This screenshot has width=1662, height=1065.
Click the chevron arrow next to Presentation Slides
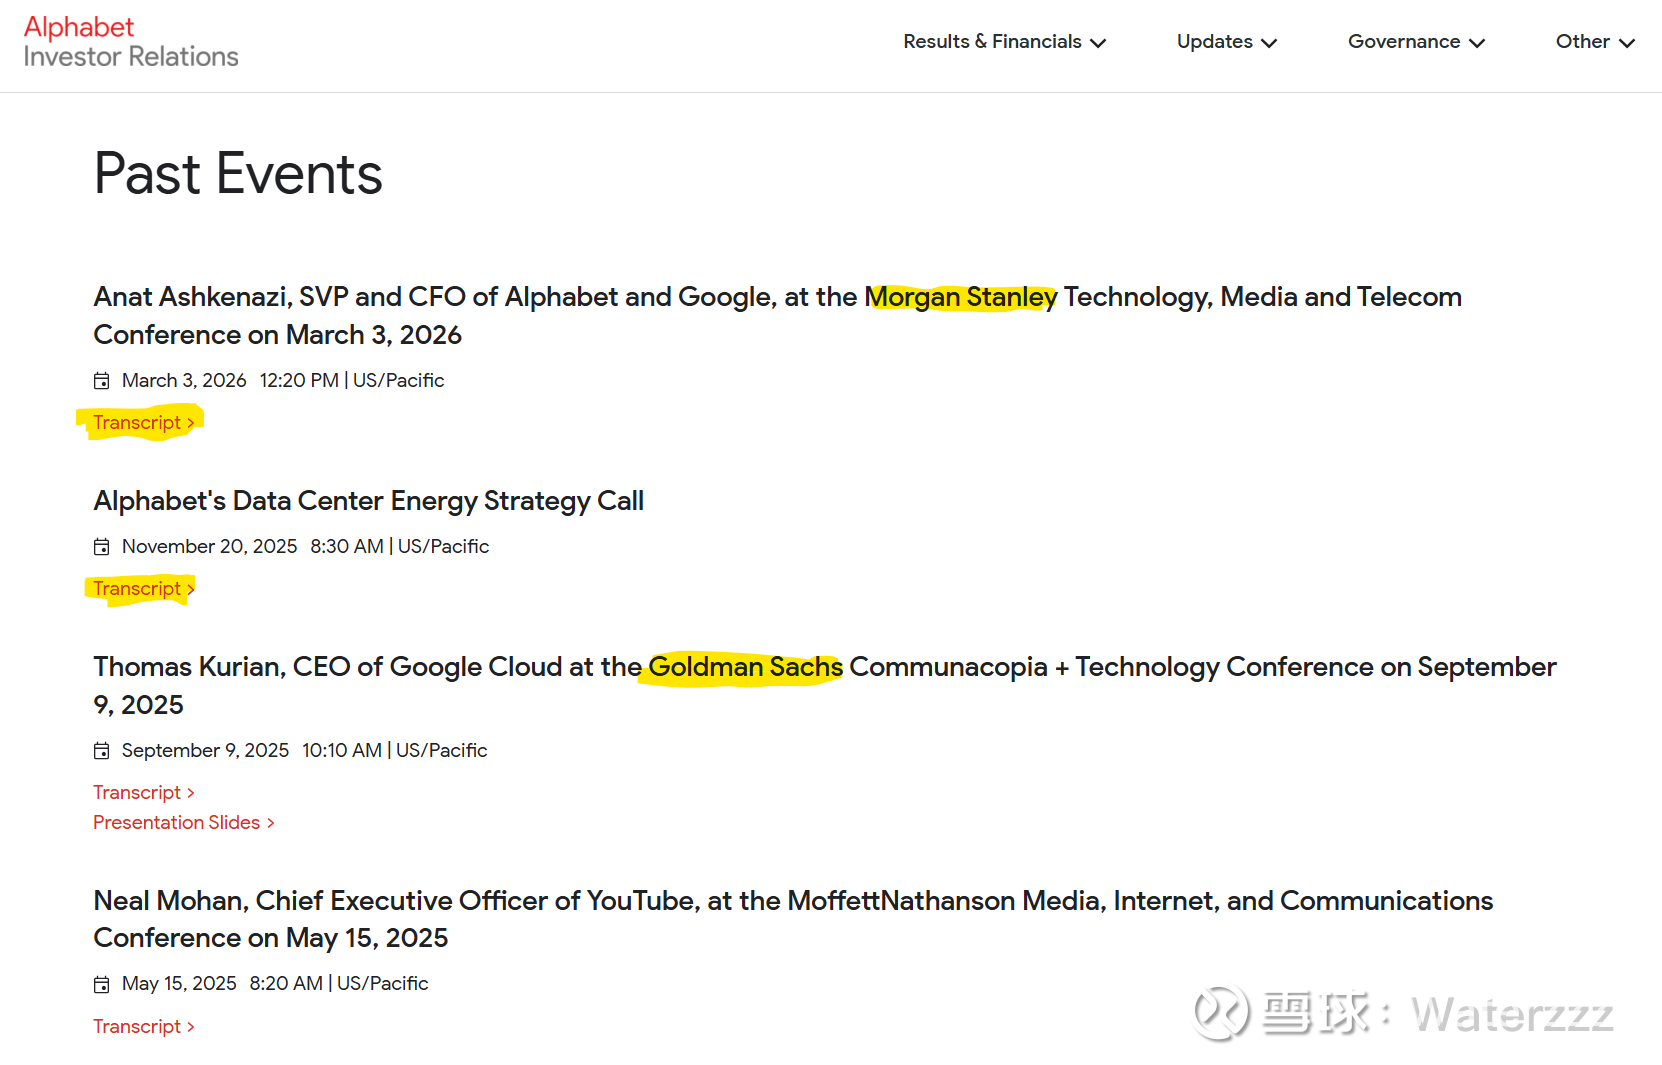click(271, 823)
